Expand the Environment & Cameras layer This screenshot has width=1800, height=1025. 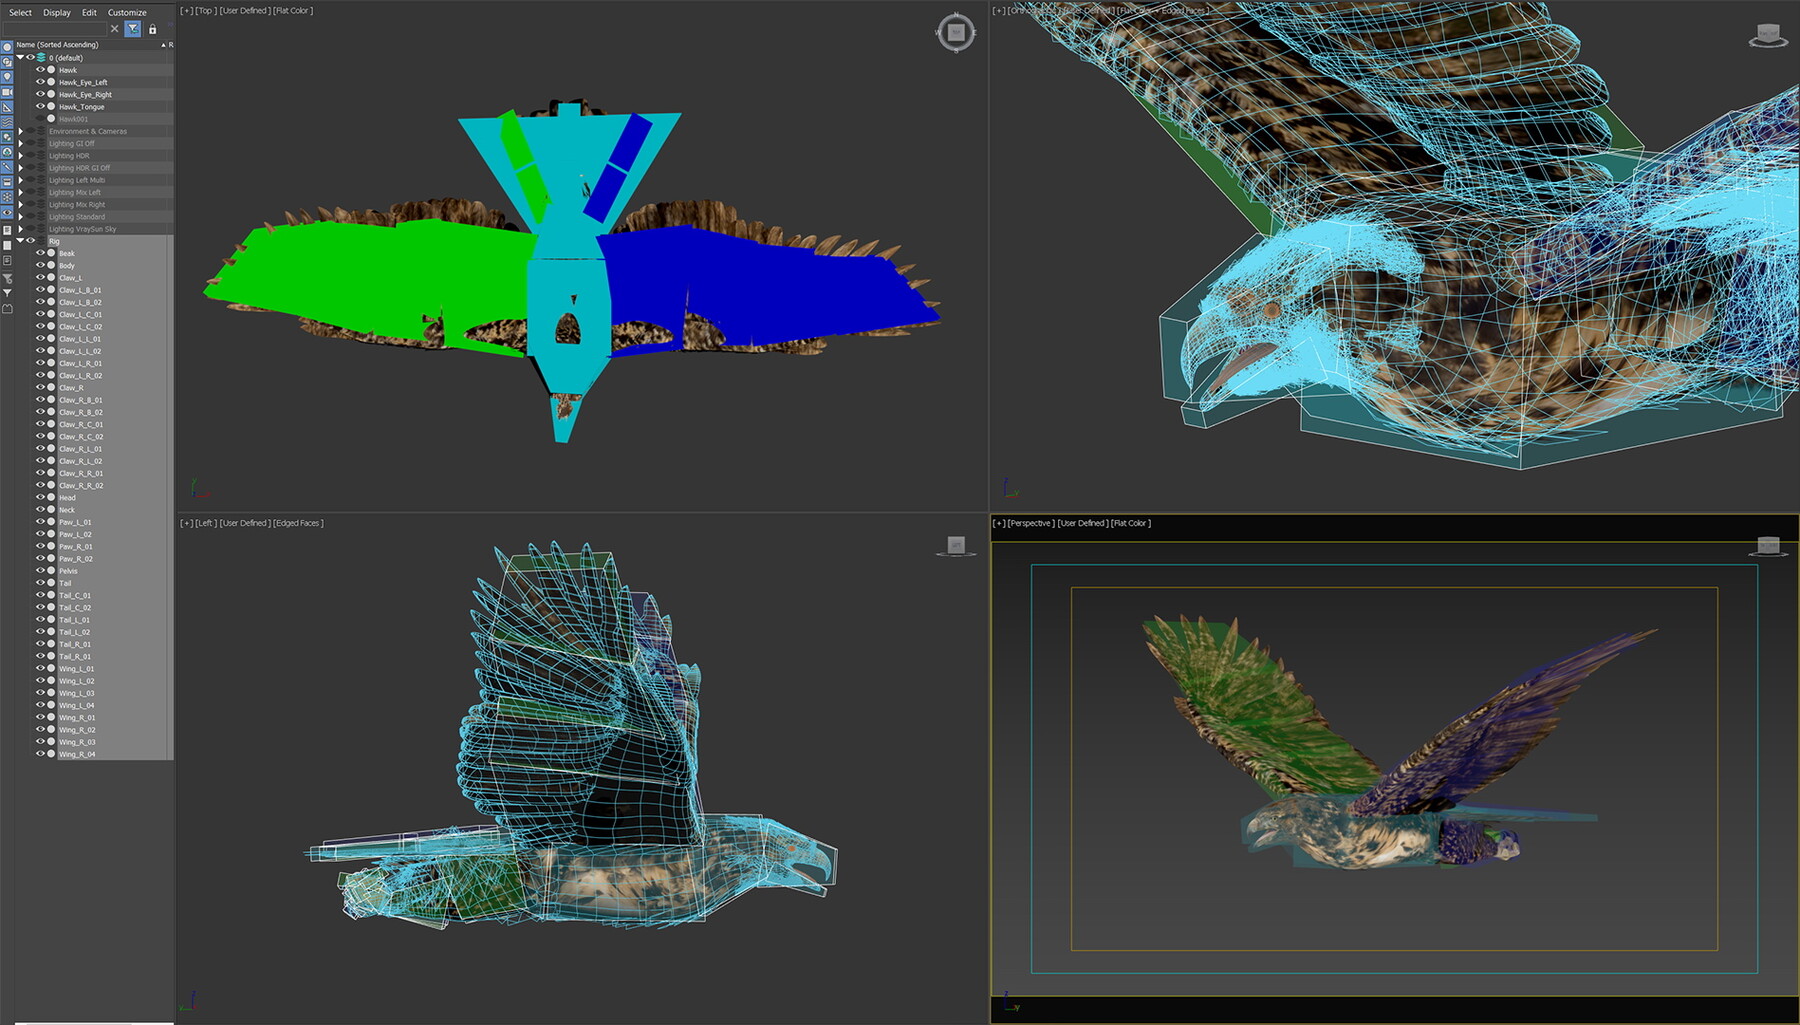(x=20, y=132)
